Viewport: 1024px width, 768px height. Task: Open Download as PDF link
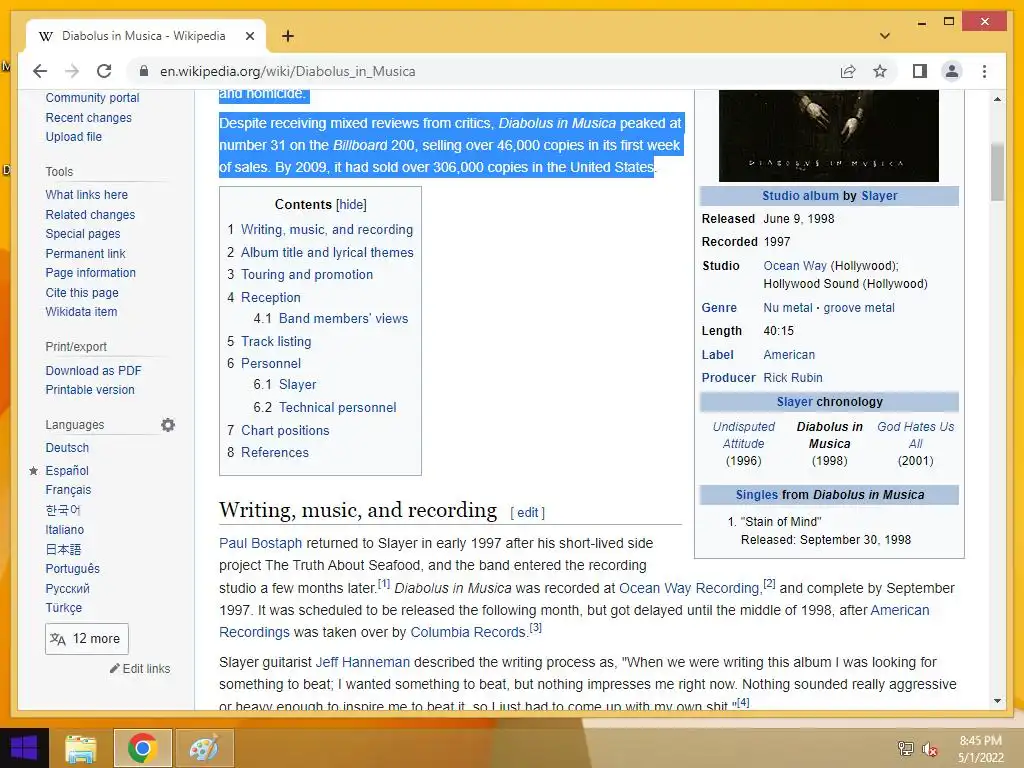(93, 370)
